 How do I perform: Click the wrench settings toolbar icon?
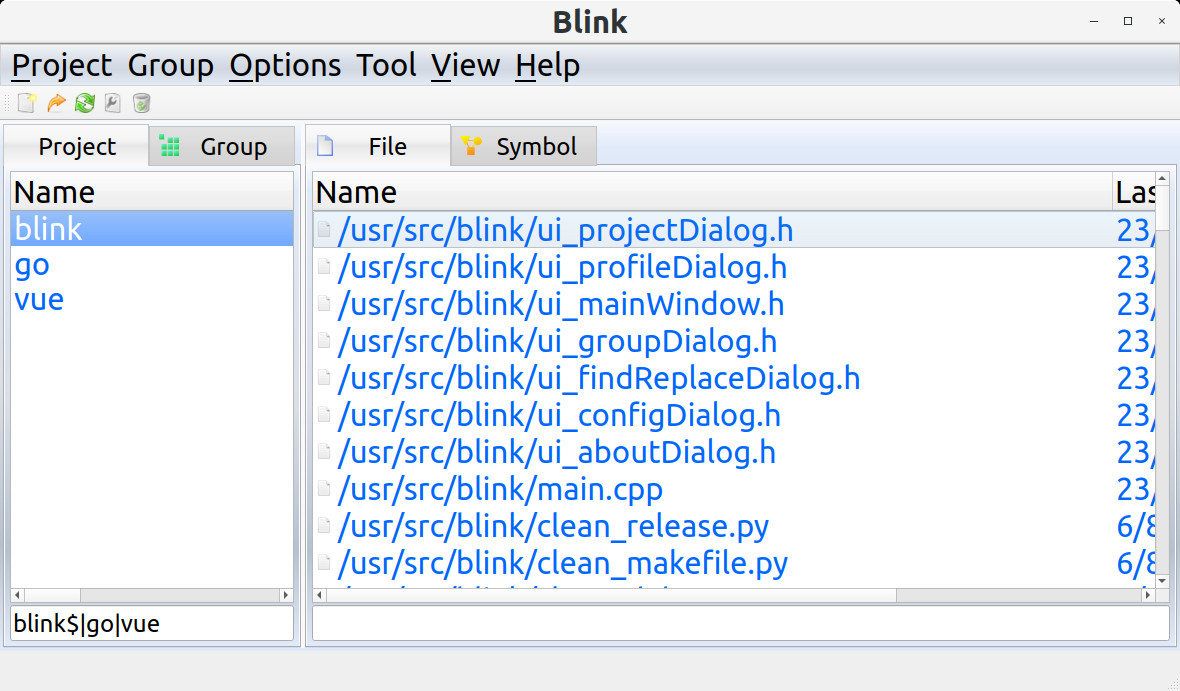(112, 102)
